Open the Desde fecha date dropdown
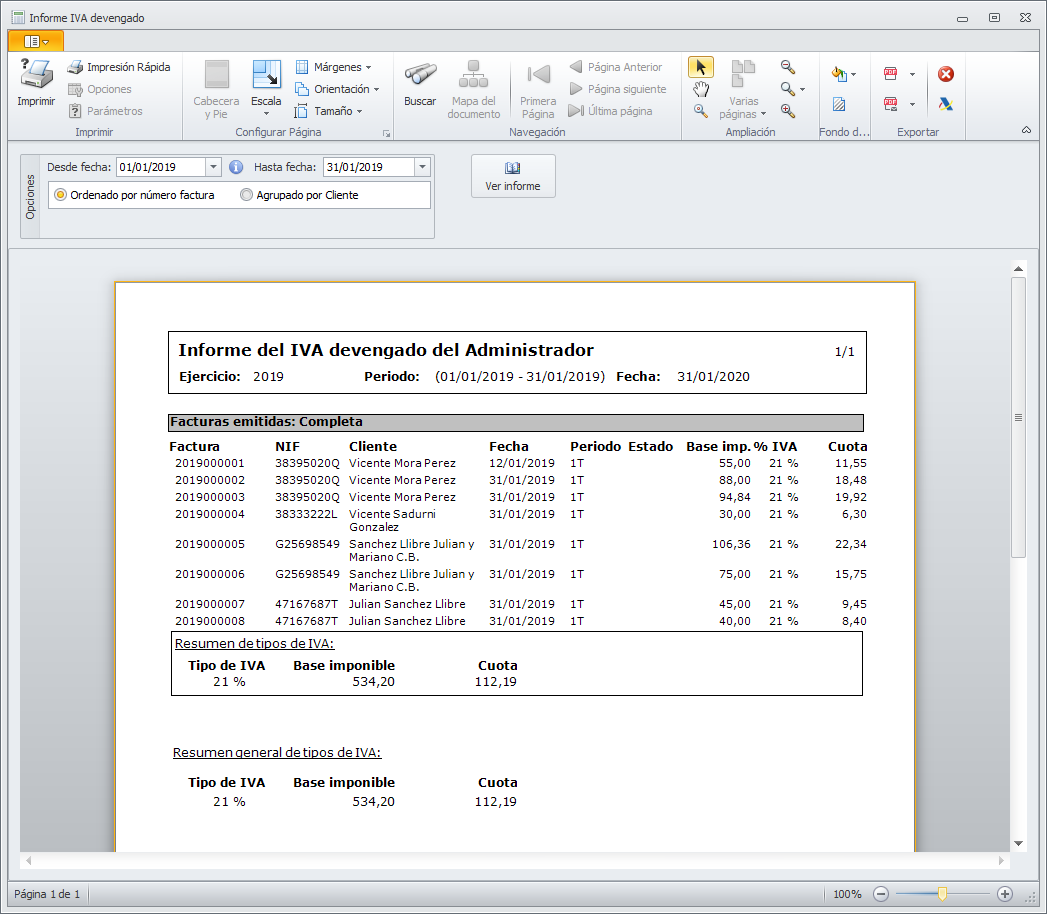 point(213,167)
